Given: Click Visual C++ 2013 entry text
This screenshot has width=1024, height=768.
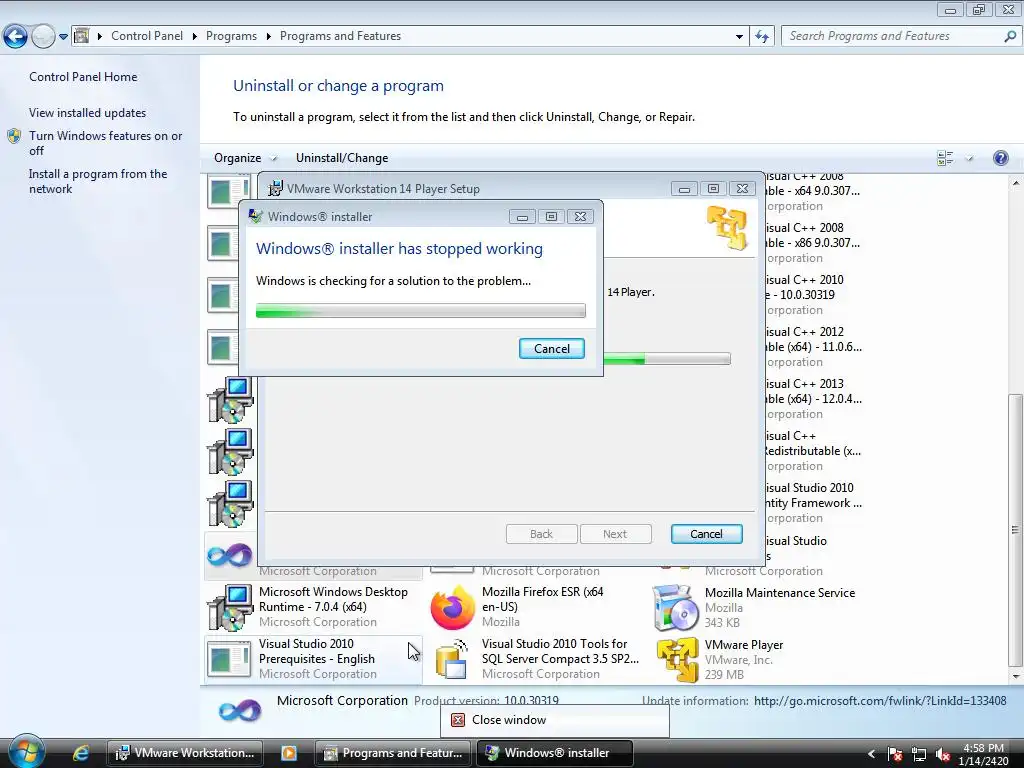Looking at the screenshot, I should 813,391.
